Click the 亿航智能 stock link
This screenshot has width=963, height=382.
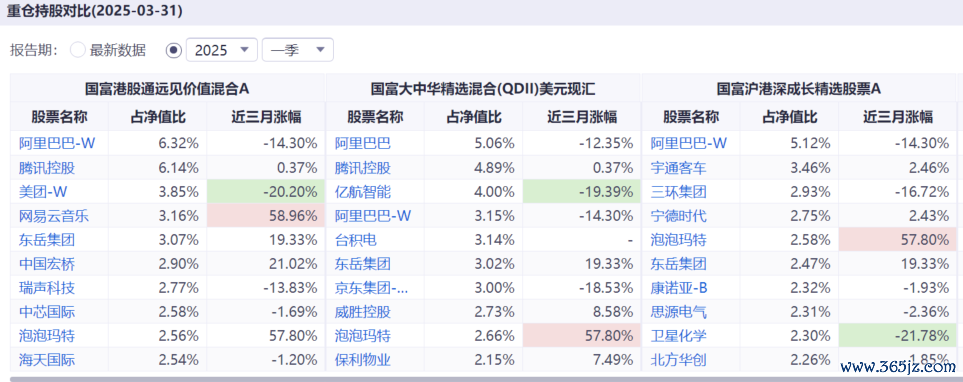[362, 192]
